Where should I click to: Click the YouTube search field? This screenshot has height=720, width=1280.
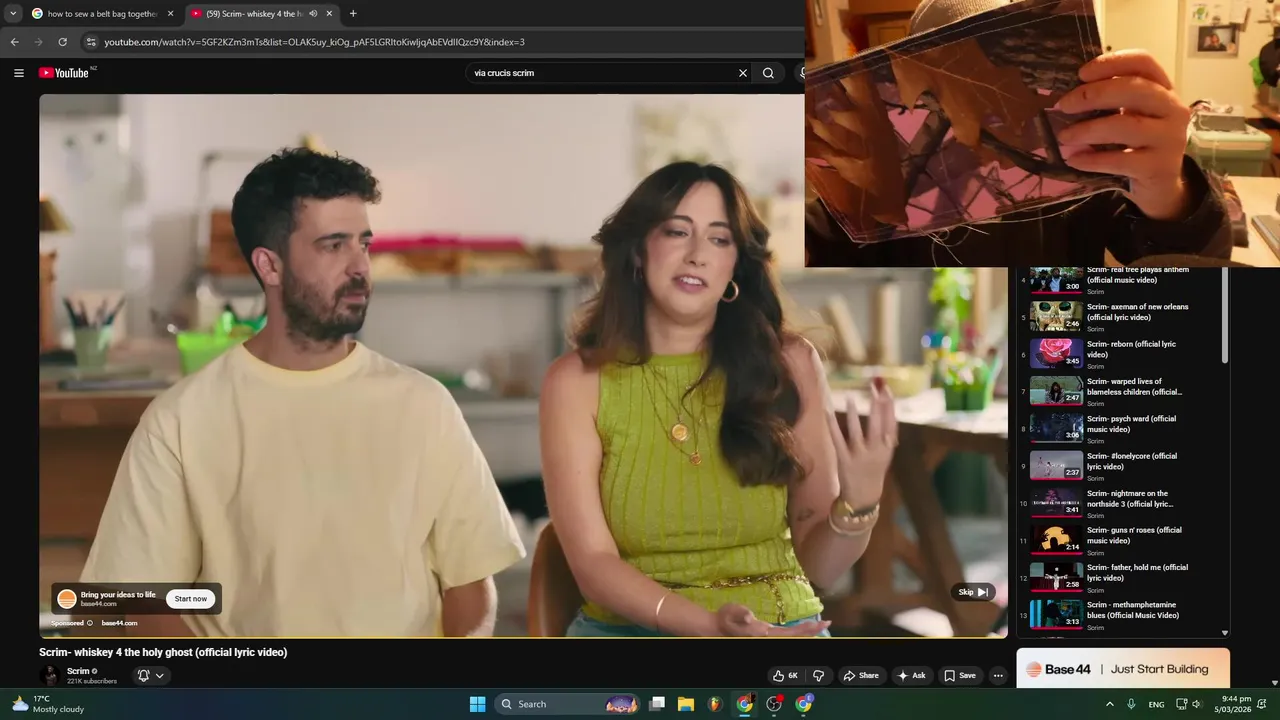pos(600,73)
